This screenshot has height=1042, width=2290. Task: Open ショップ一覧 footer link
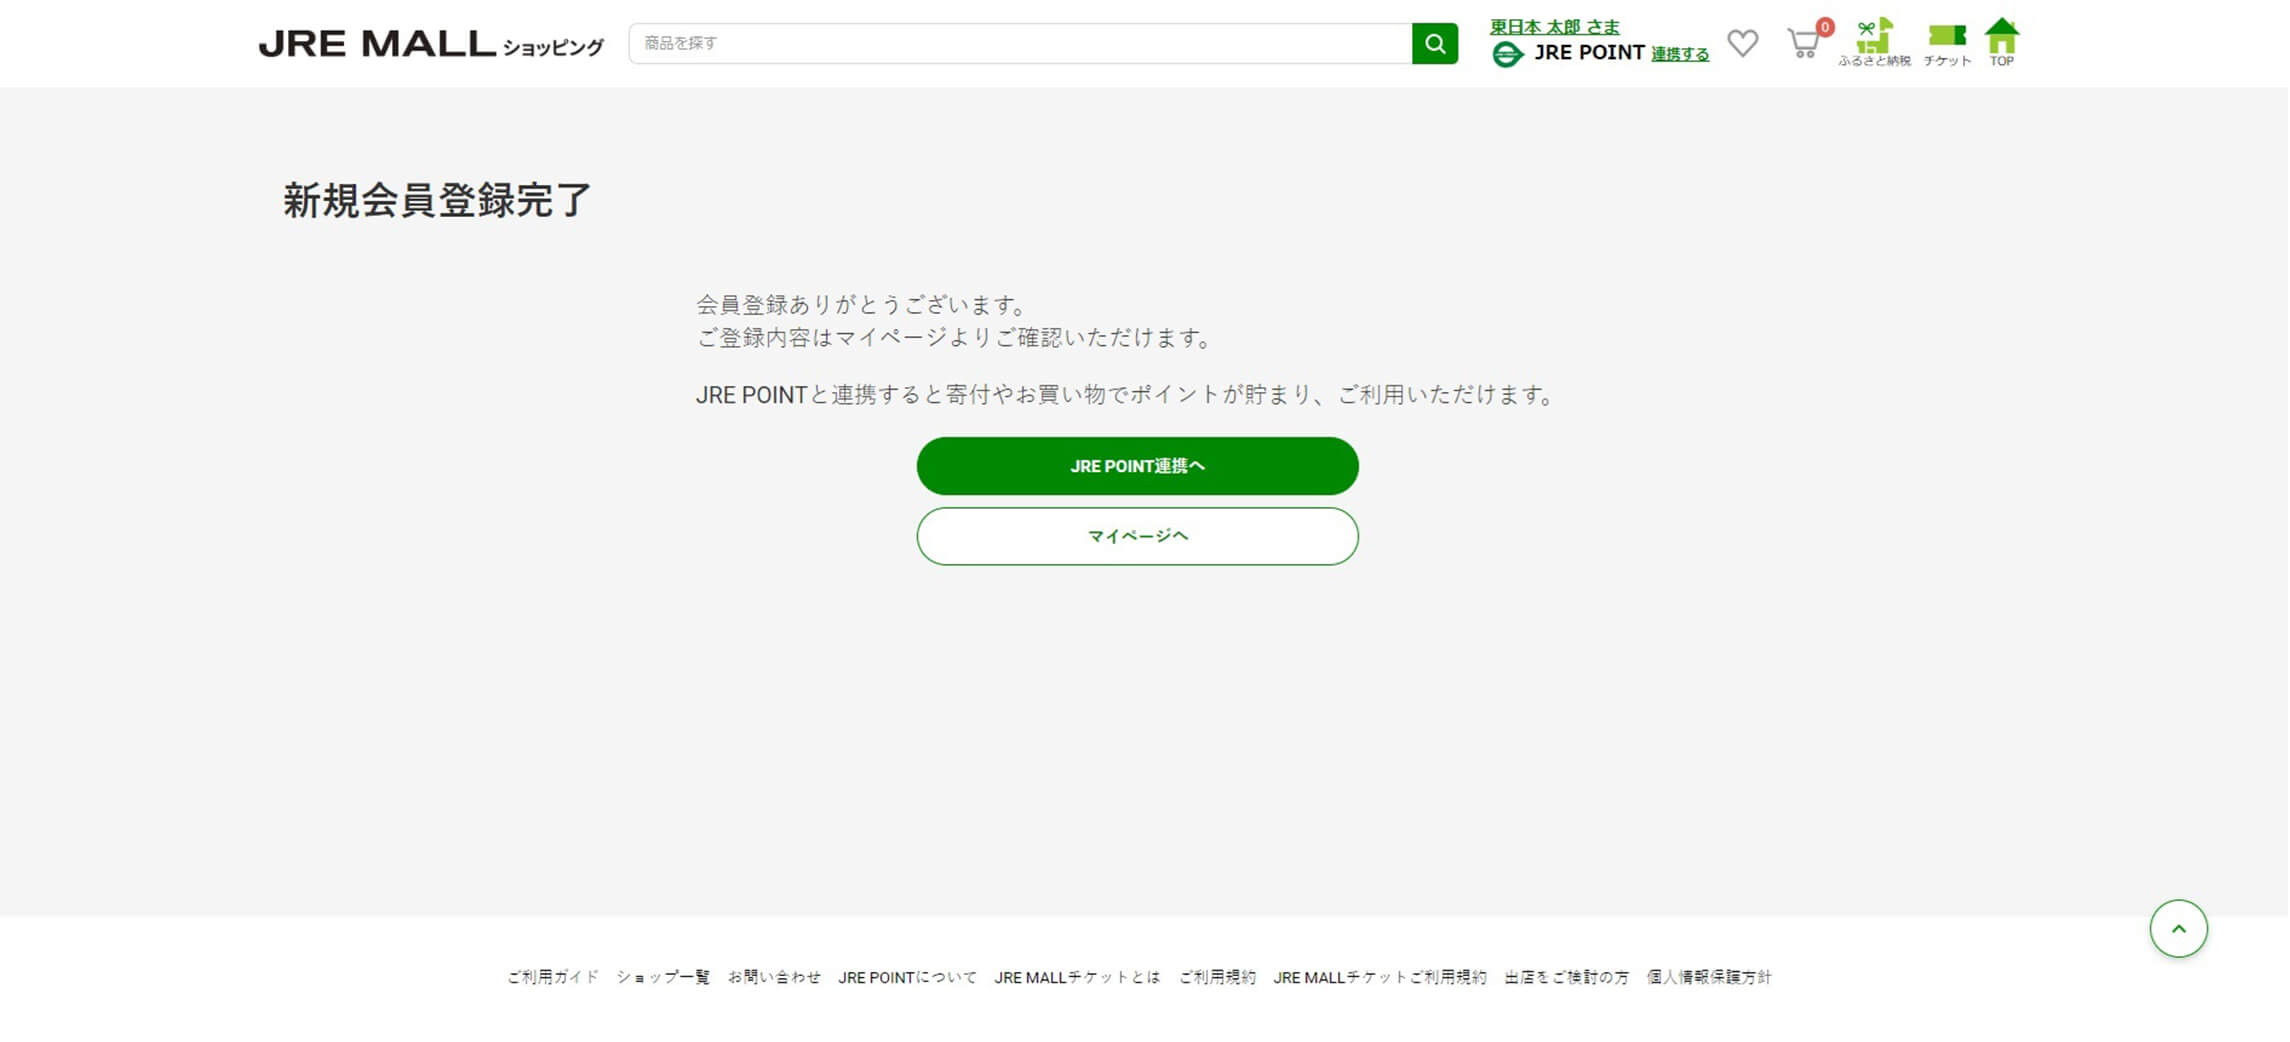(663, 977)
